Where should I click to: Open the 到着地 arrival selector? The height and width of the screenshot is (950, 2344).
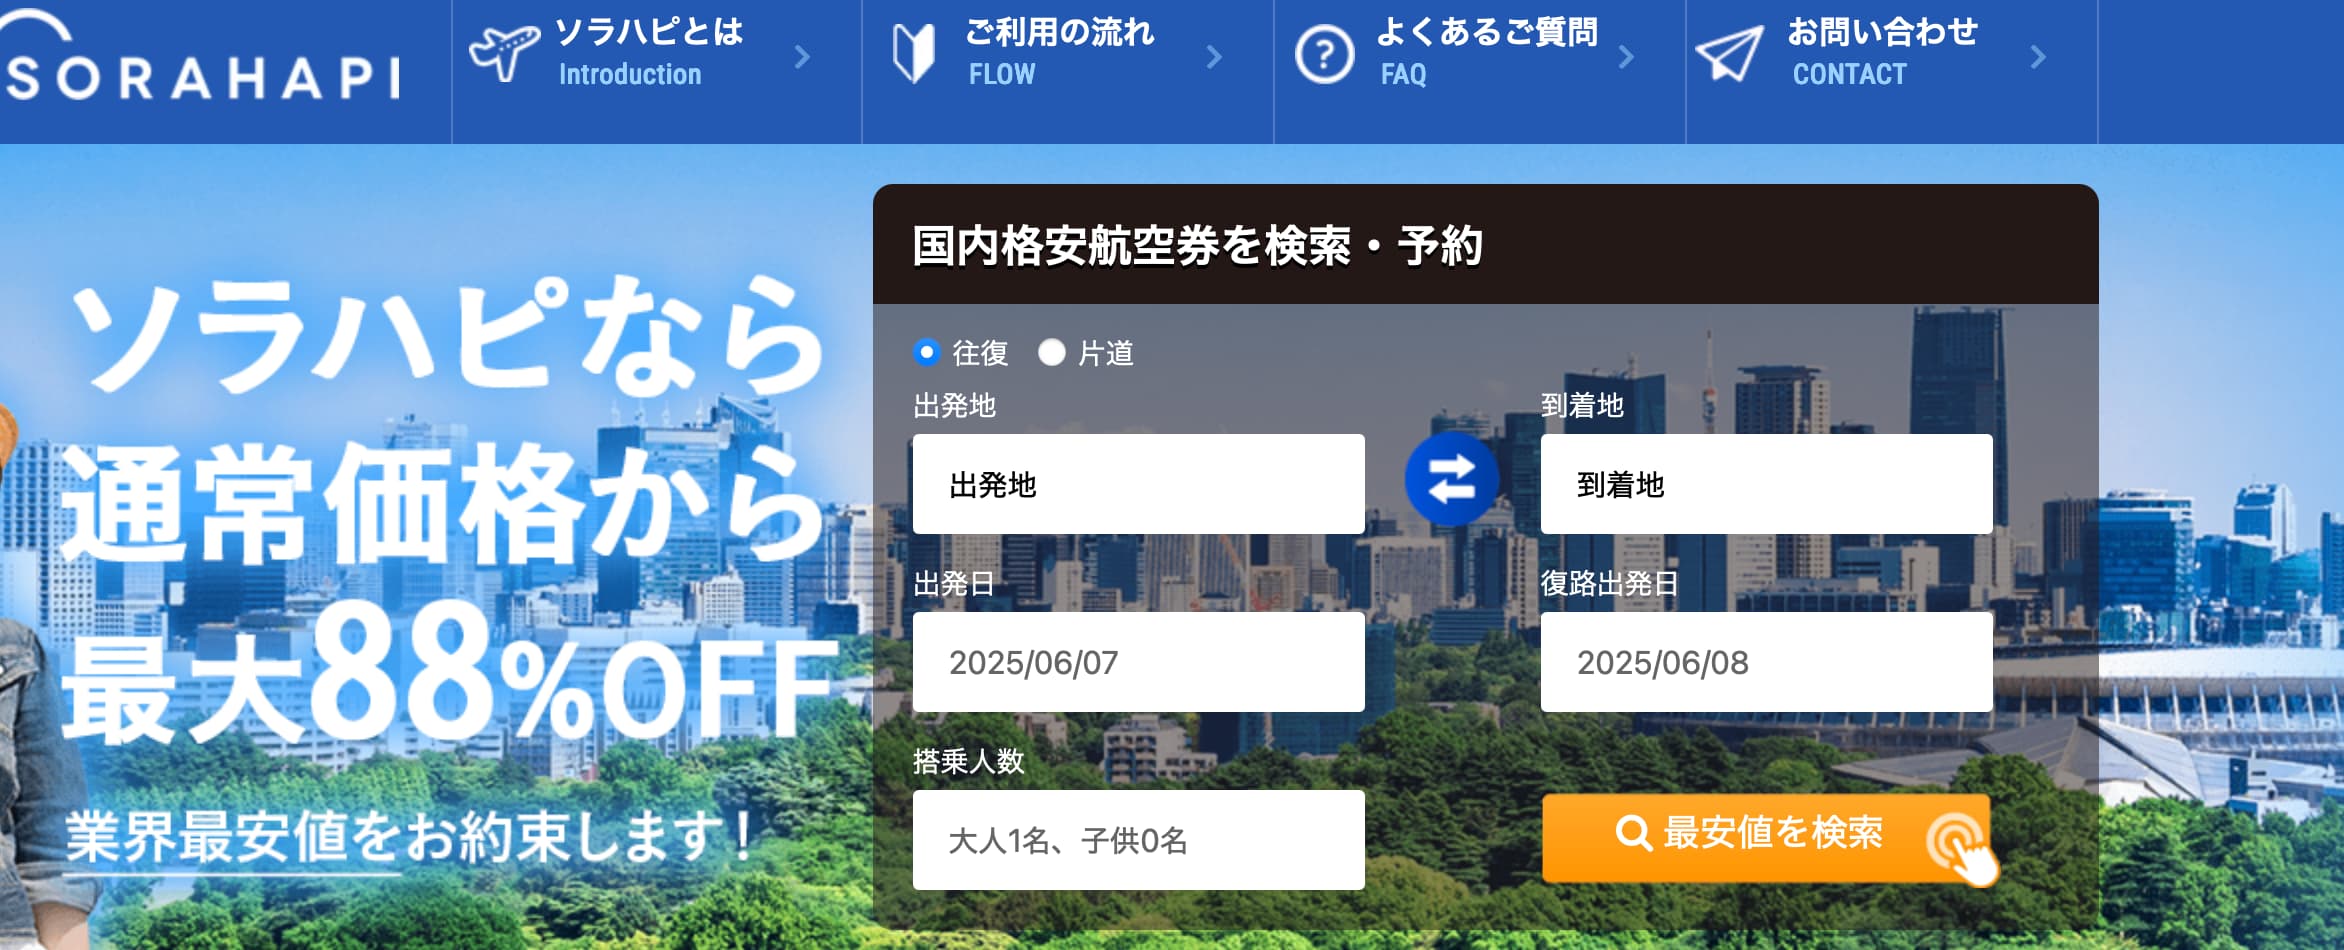coord(1767,484)
